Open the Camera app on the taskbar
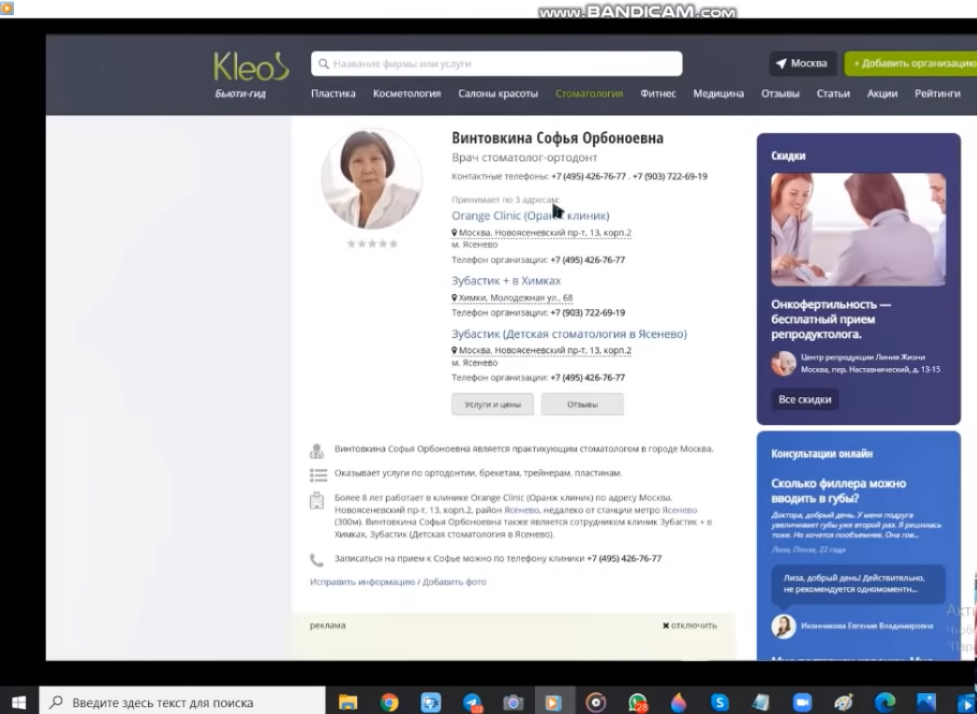977x714 pixels. click(513, 703)
